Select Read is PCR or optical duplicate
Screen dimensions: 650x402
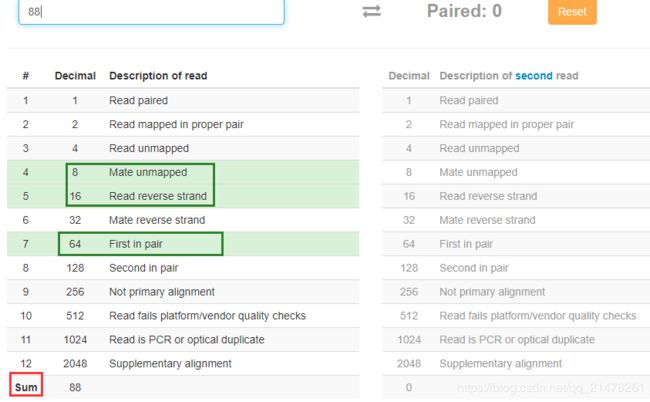183,340
